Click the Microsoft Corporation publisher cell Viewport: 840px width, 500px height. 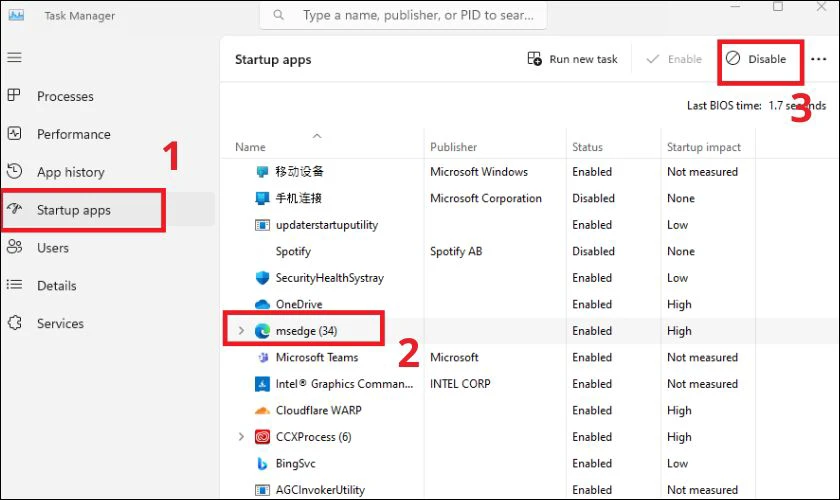click(485, 198)
